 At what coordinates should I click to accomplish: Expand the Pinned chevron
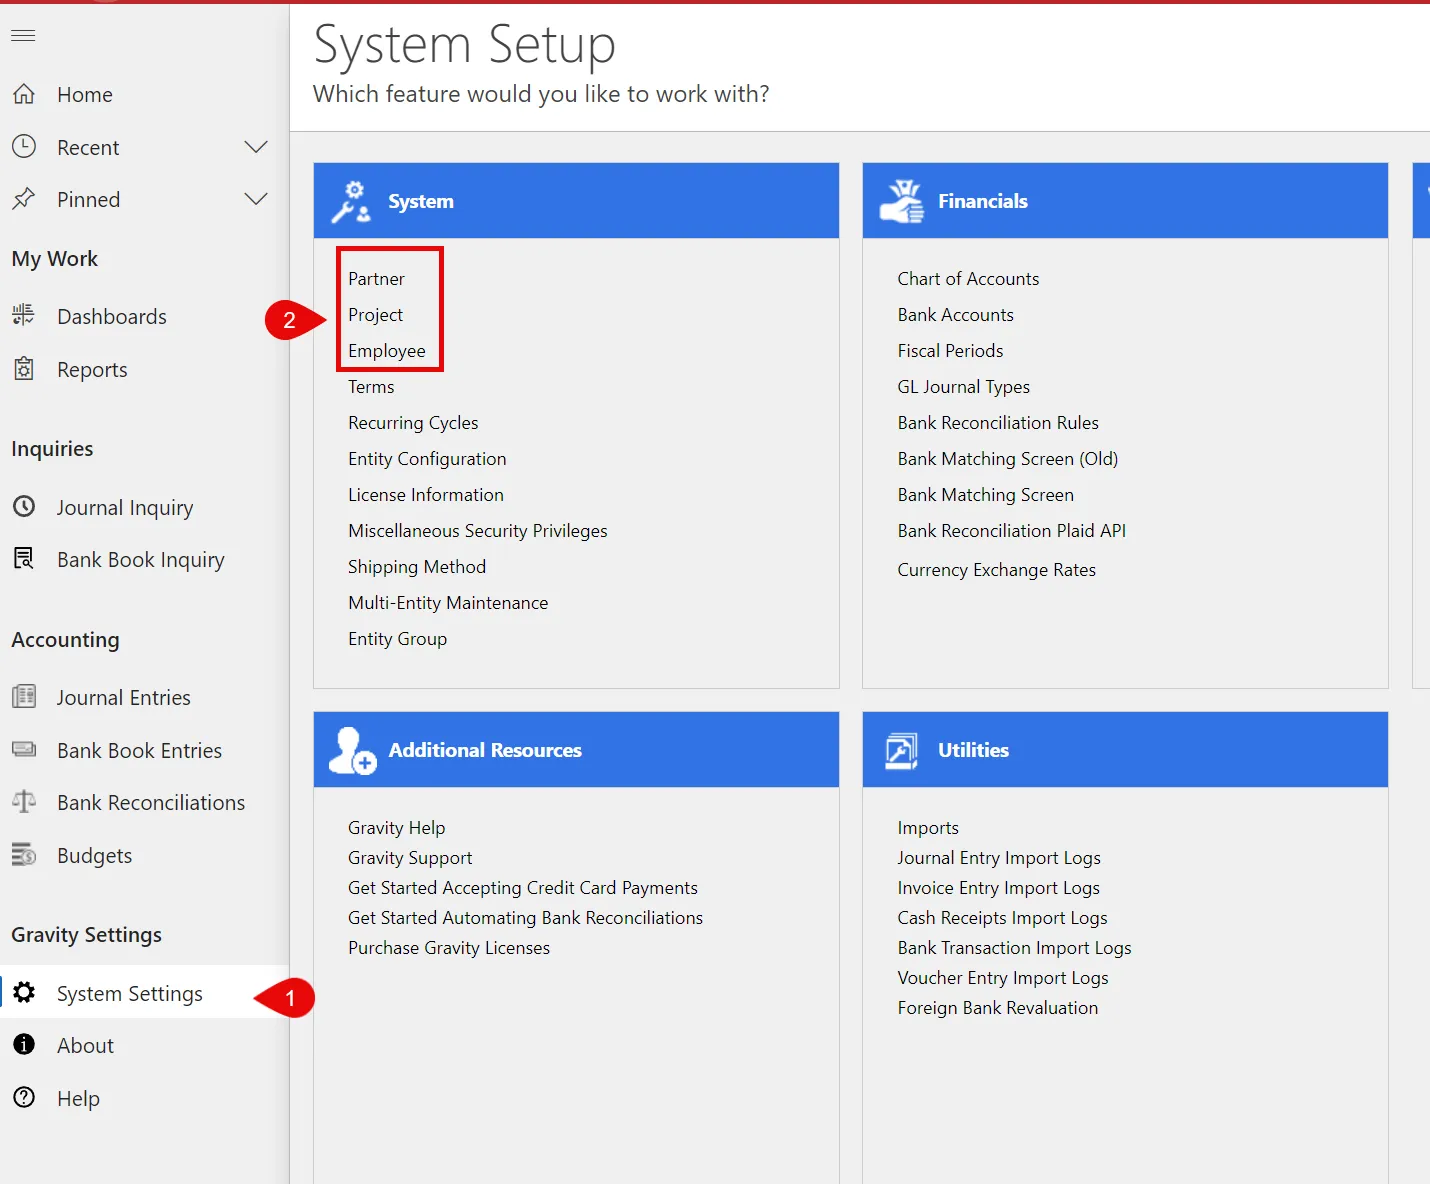pyautogui.click(x=256, y=199)
